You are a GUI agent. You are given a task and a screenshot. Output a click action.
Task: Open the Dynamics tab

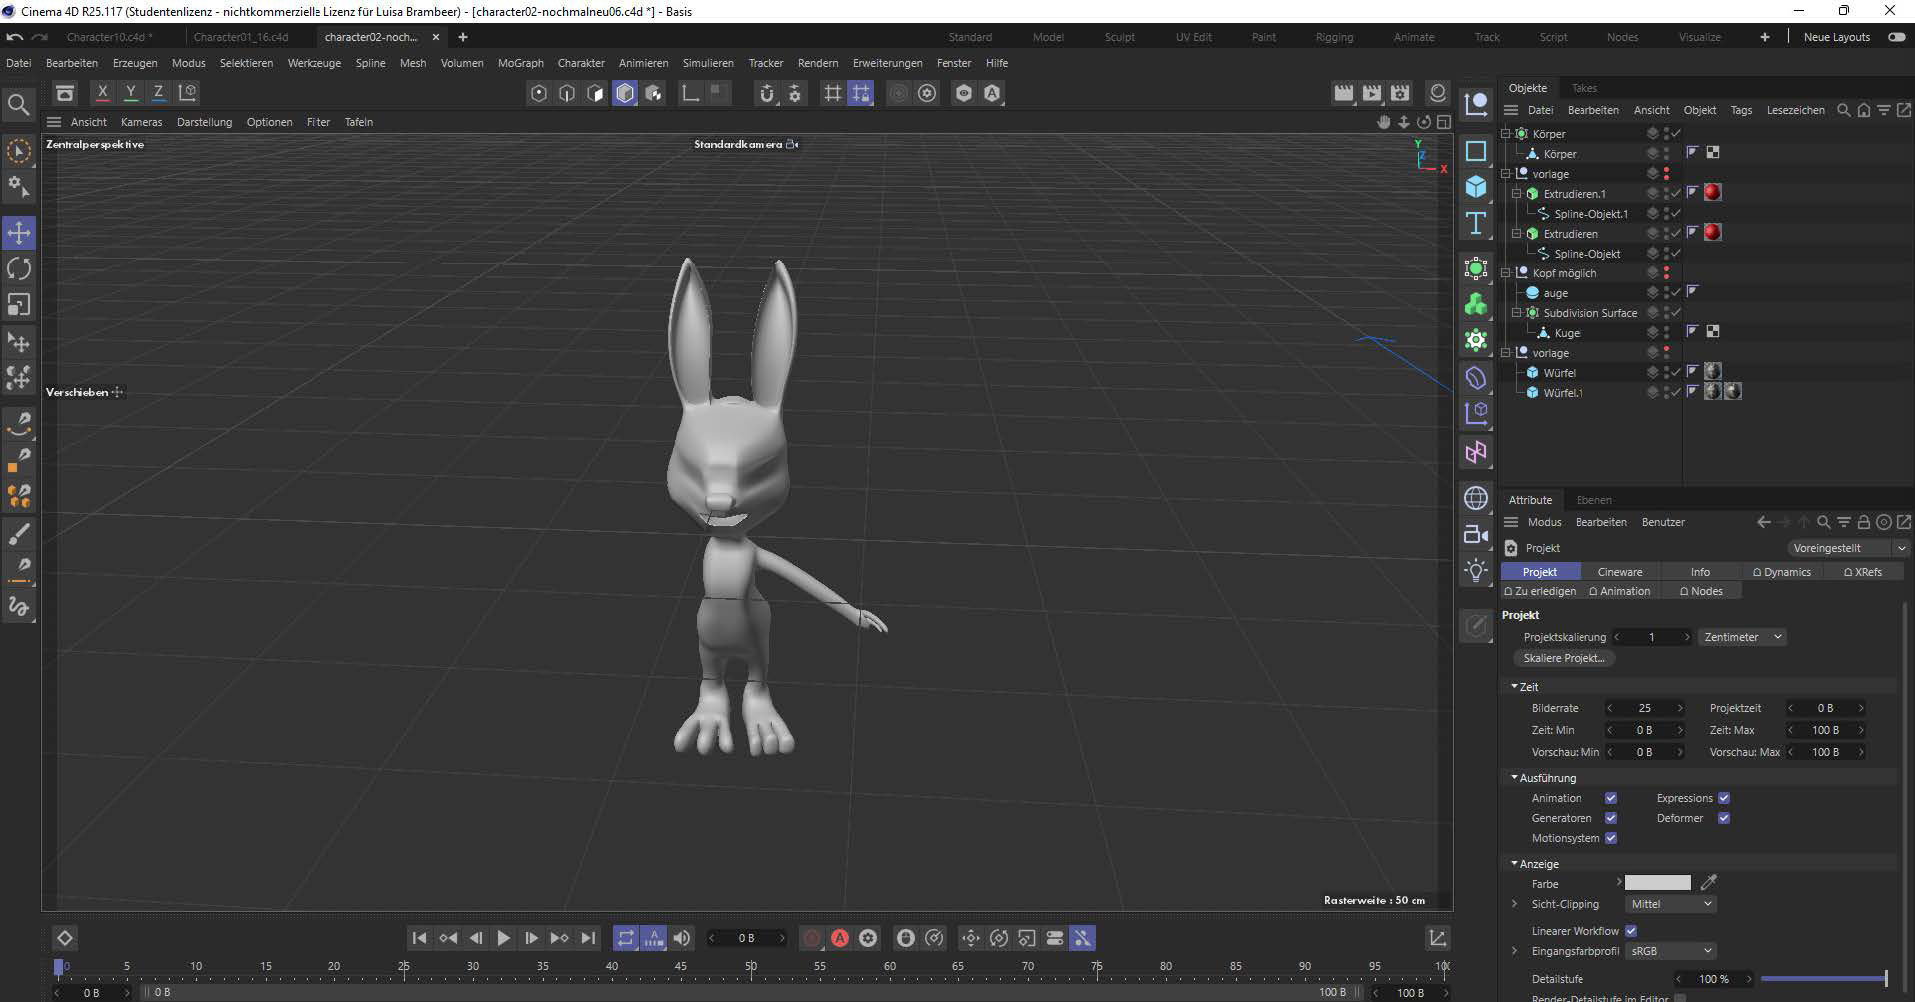click(1781, 572)
